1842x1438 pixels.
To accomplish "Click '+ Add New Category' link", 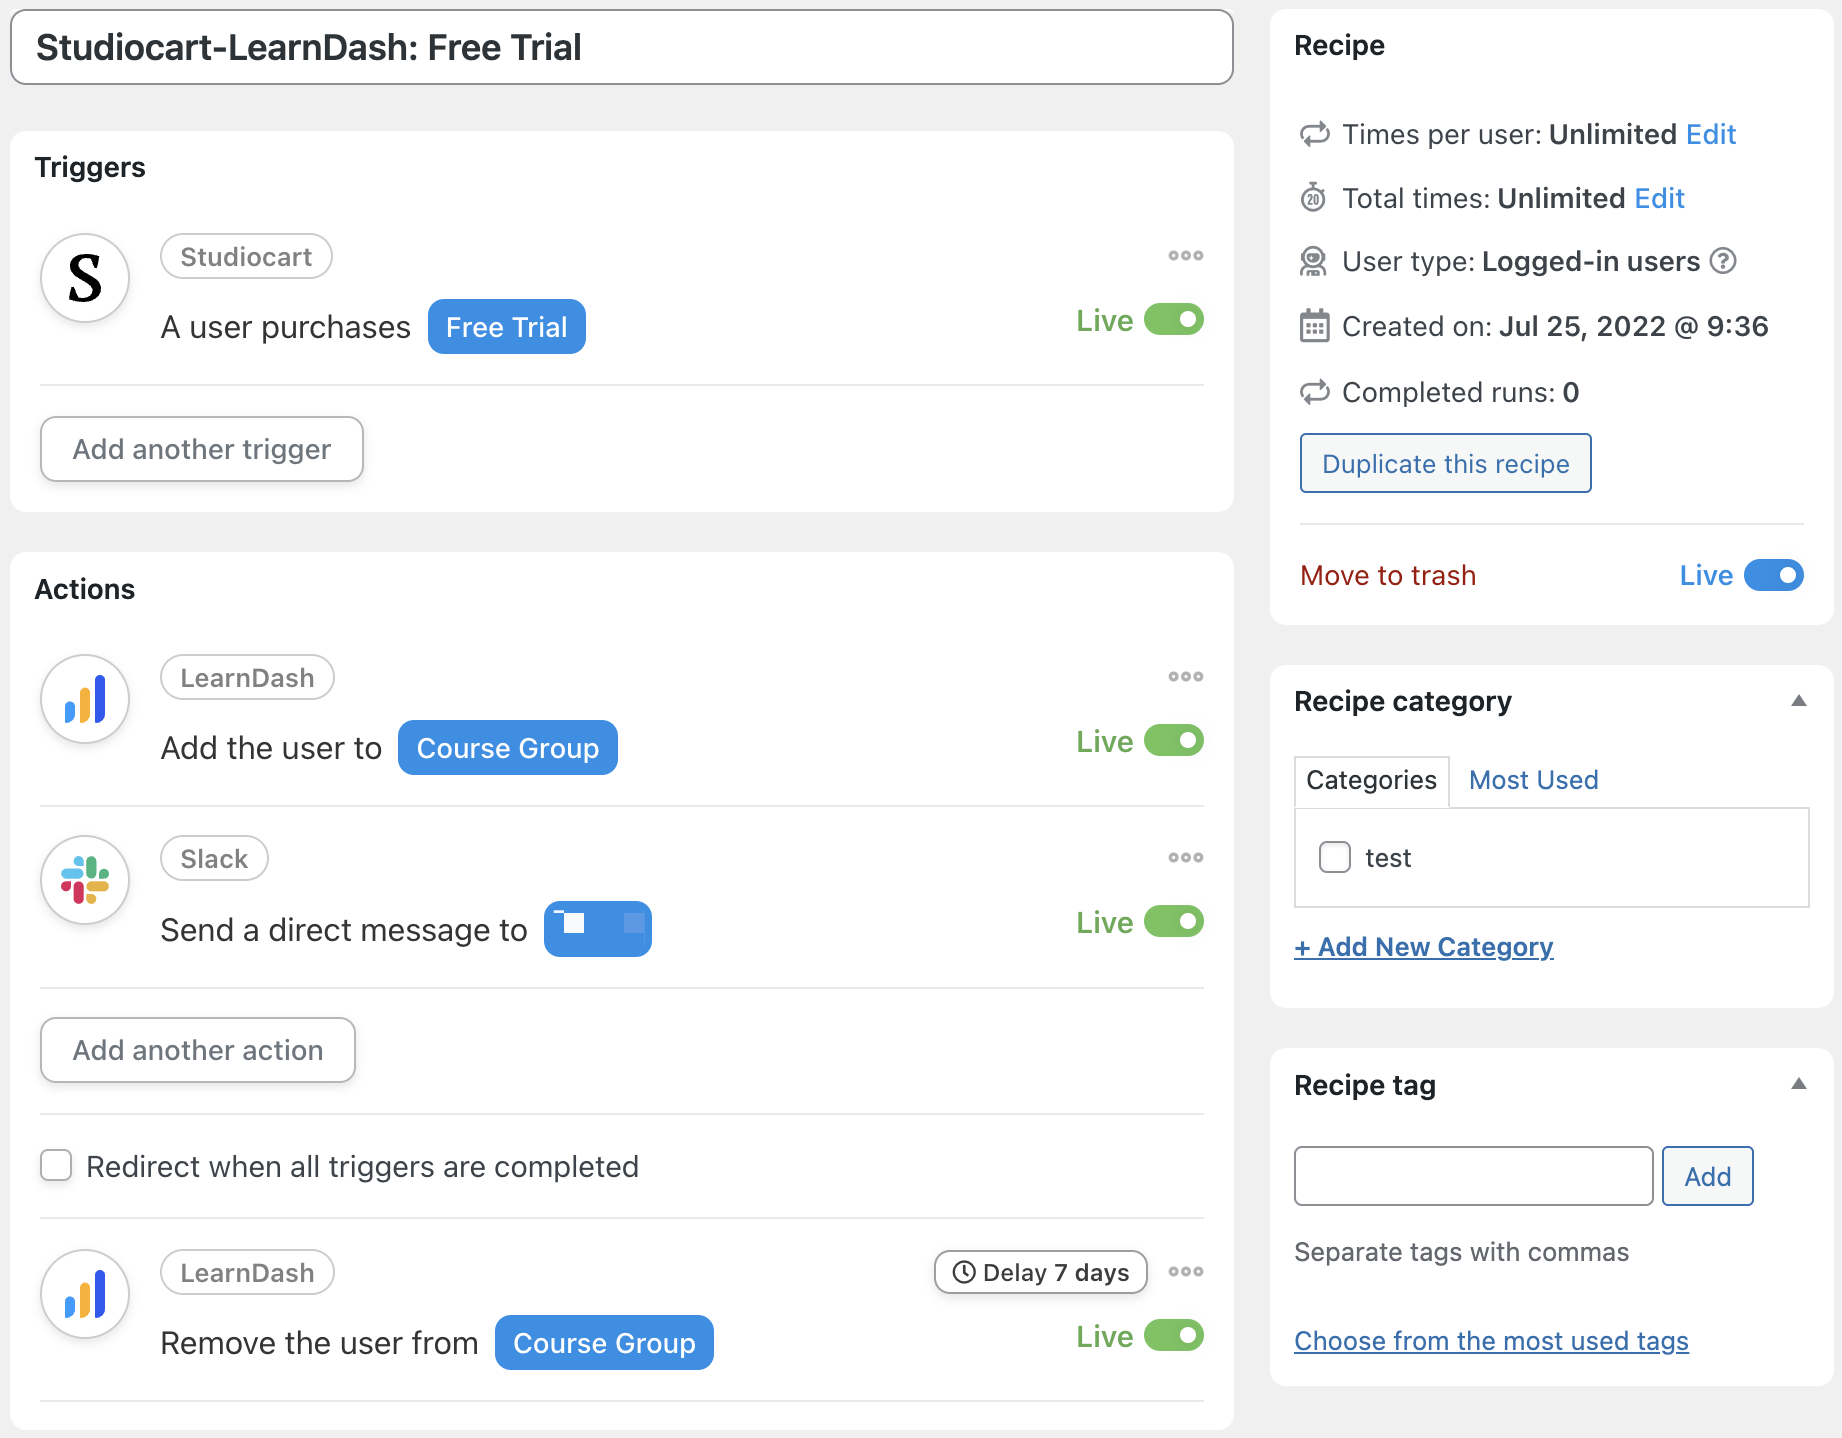I will point(1424,947).
